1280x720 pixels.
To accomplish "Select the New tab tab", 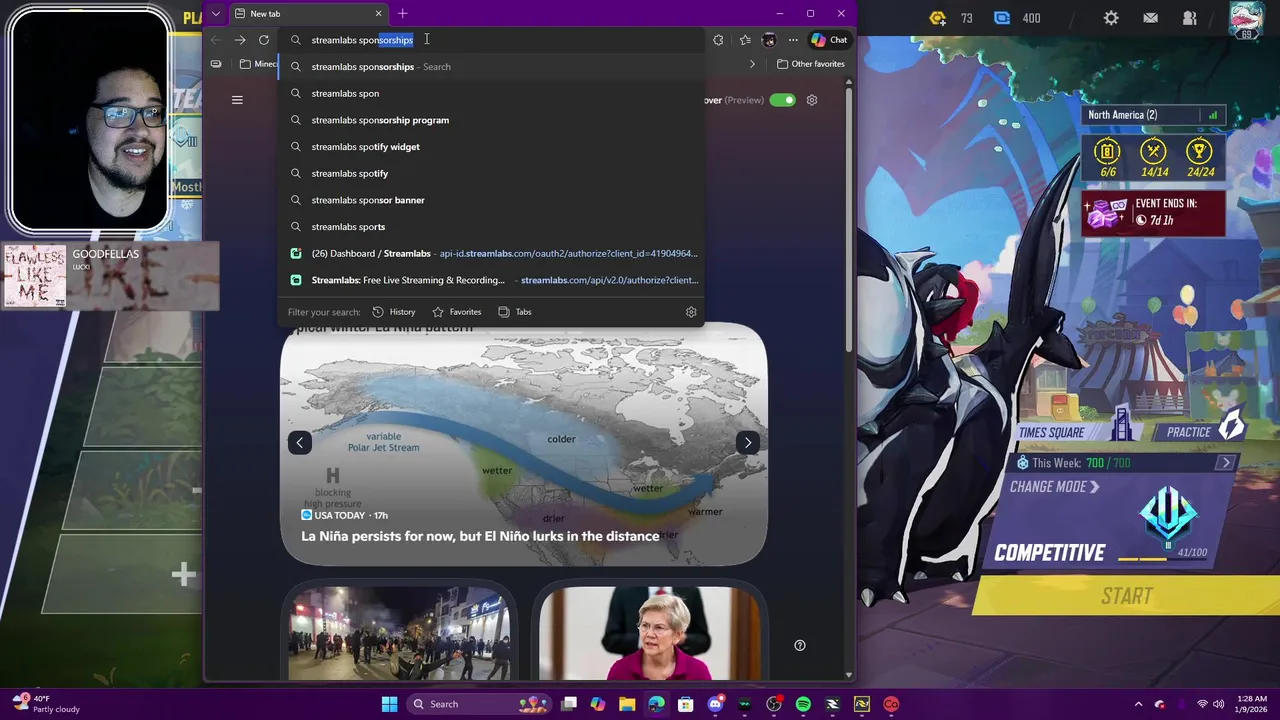I will [x=309, y=14].
